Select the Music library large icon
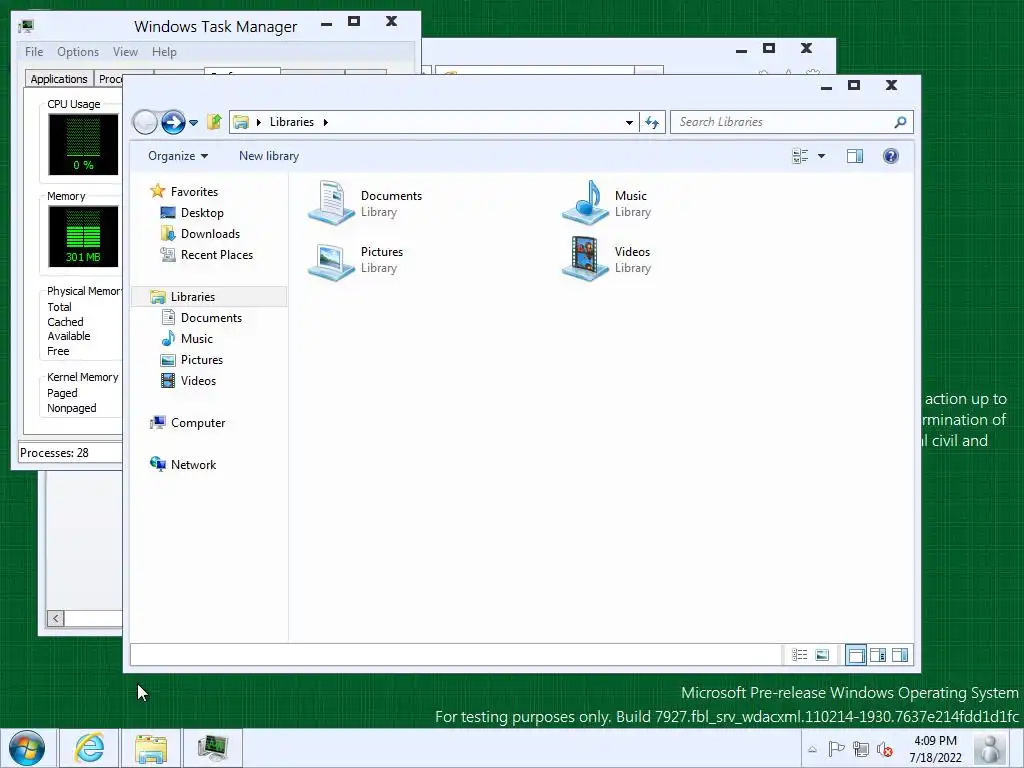Image resolution: width=1024 pixels, height=768 pixels. (586, 203)
